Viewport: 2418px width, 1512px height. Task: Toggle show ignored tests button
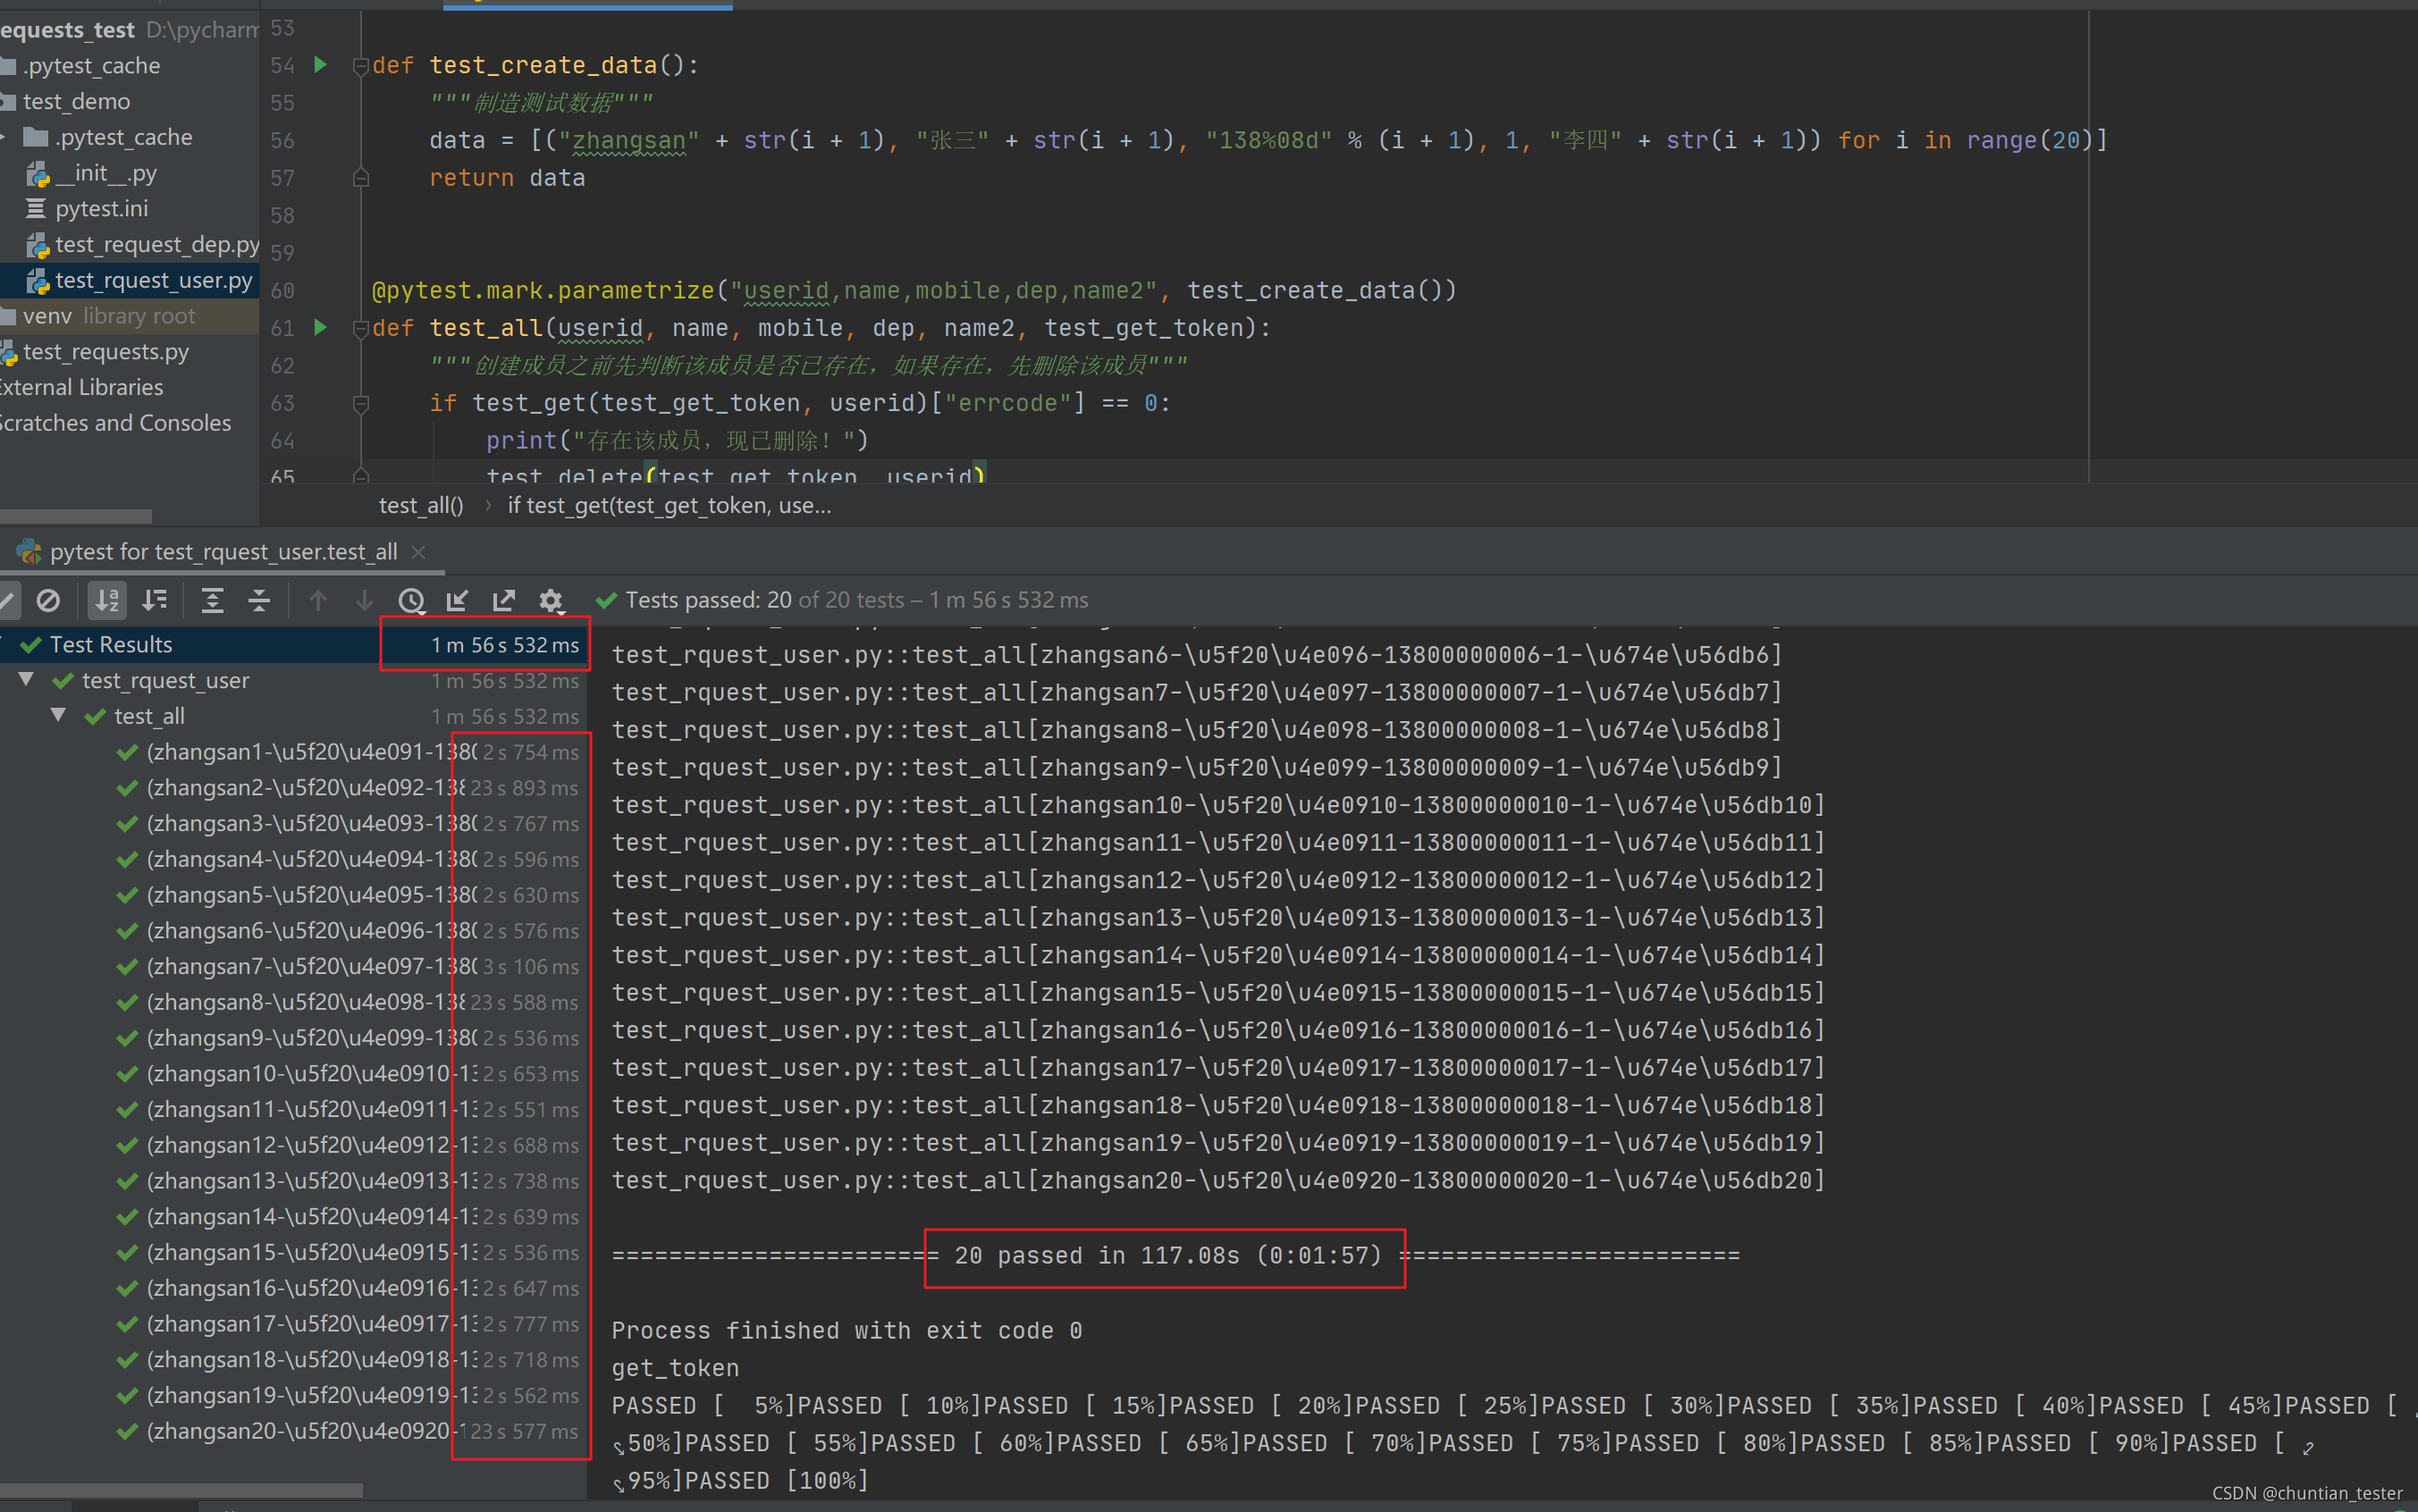(48, 600)
